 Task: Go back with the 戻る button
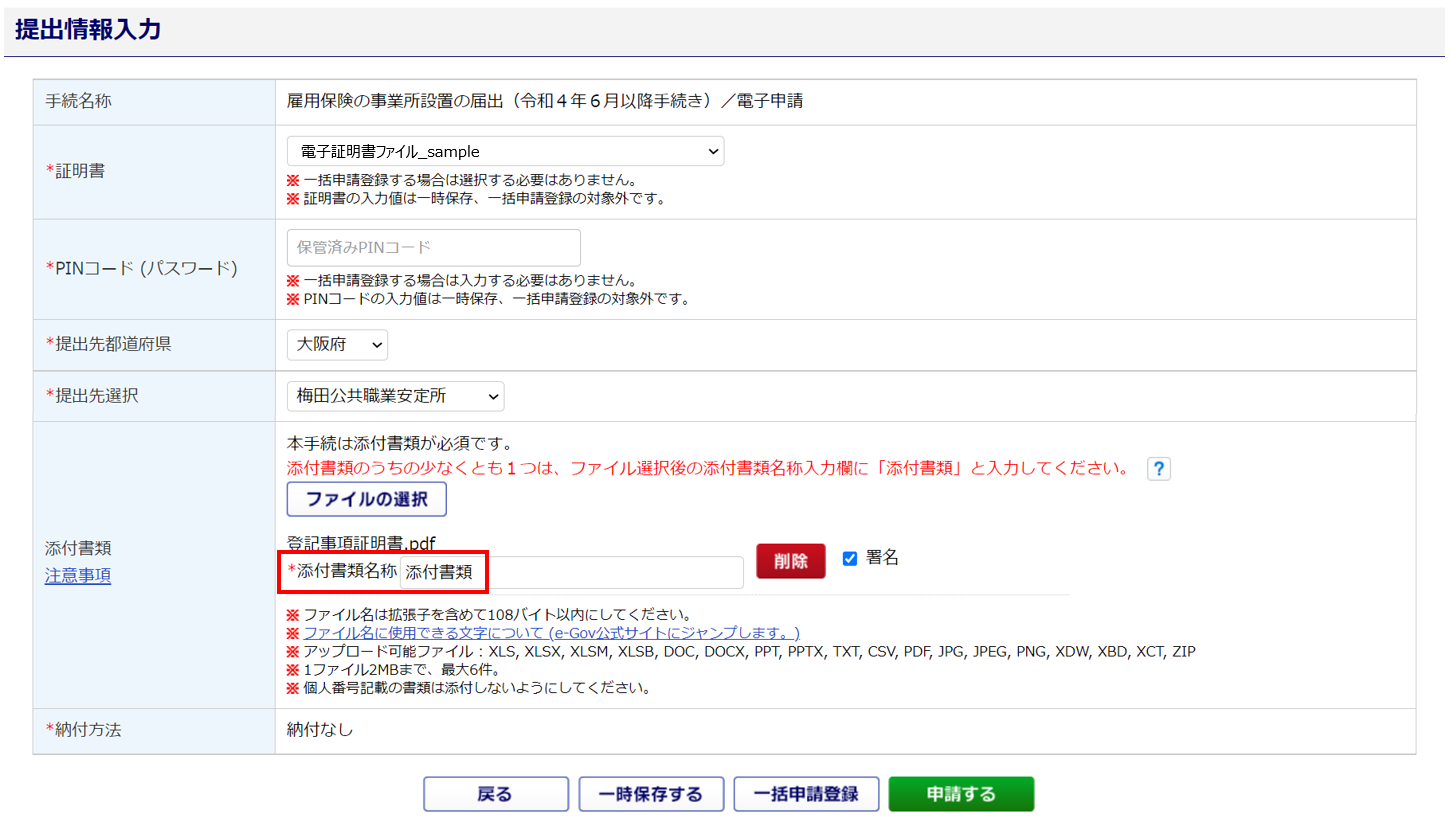[495, 794]
